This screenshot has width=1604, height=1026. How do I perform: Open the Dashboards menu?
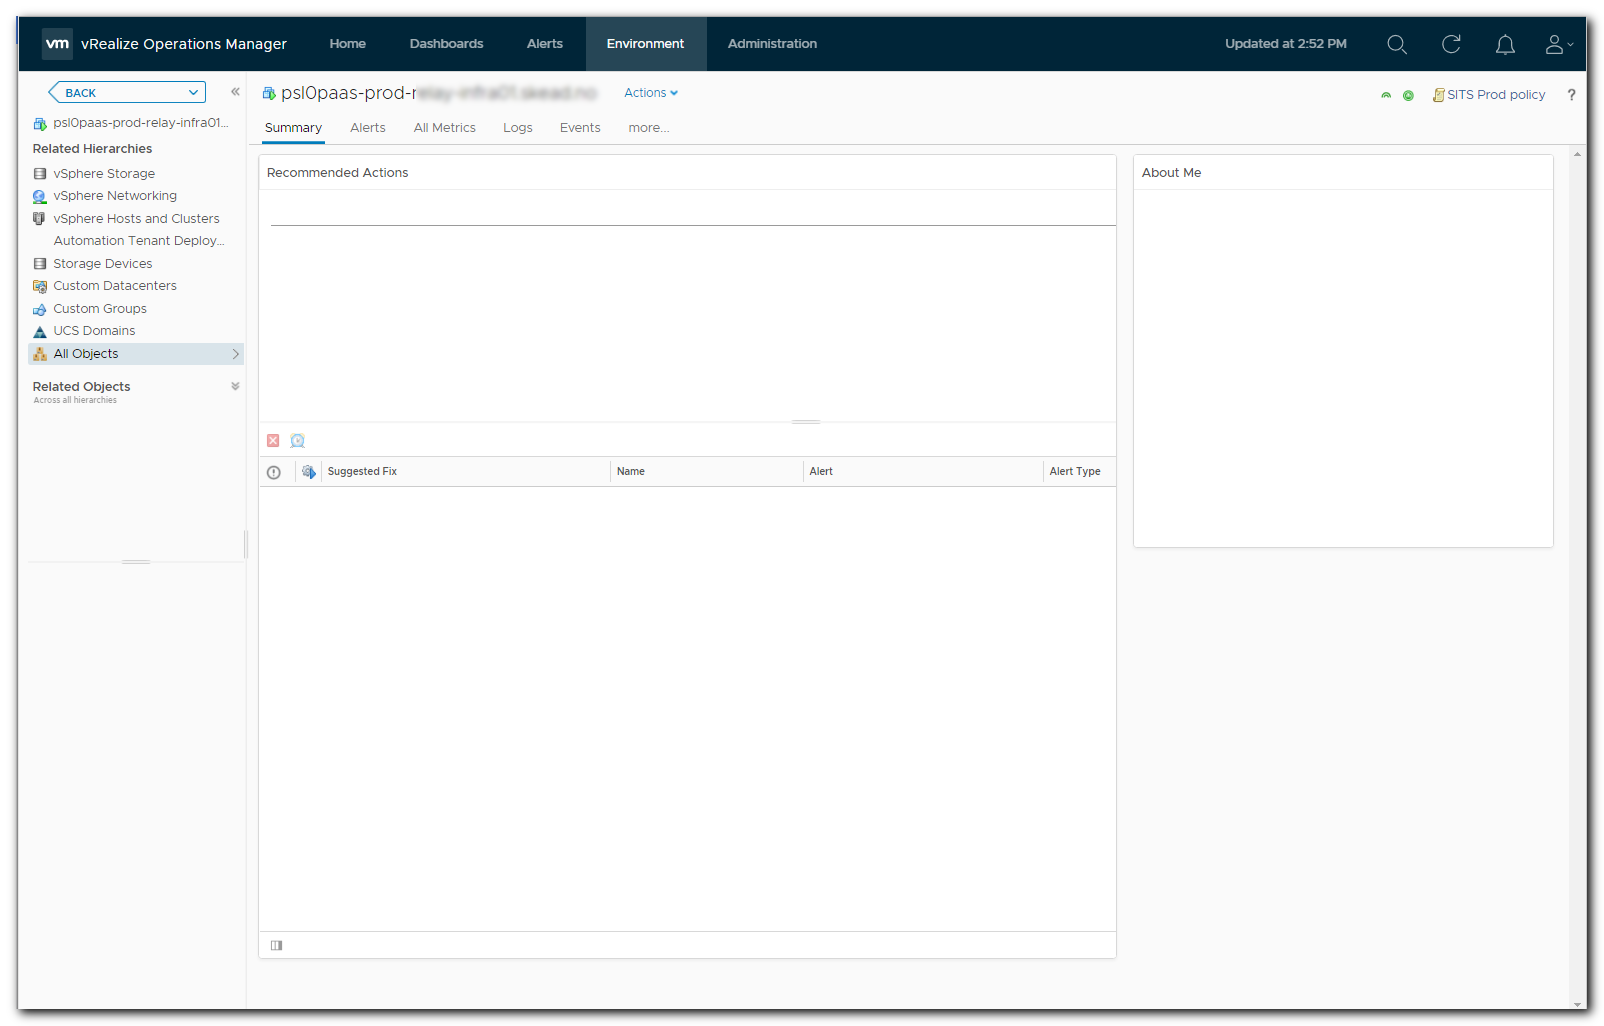[446, 44]
